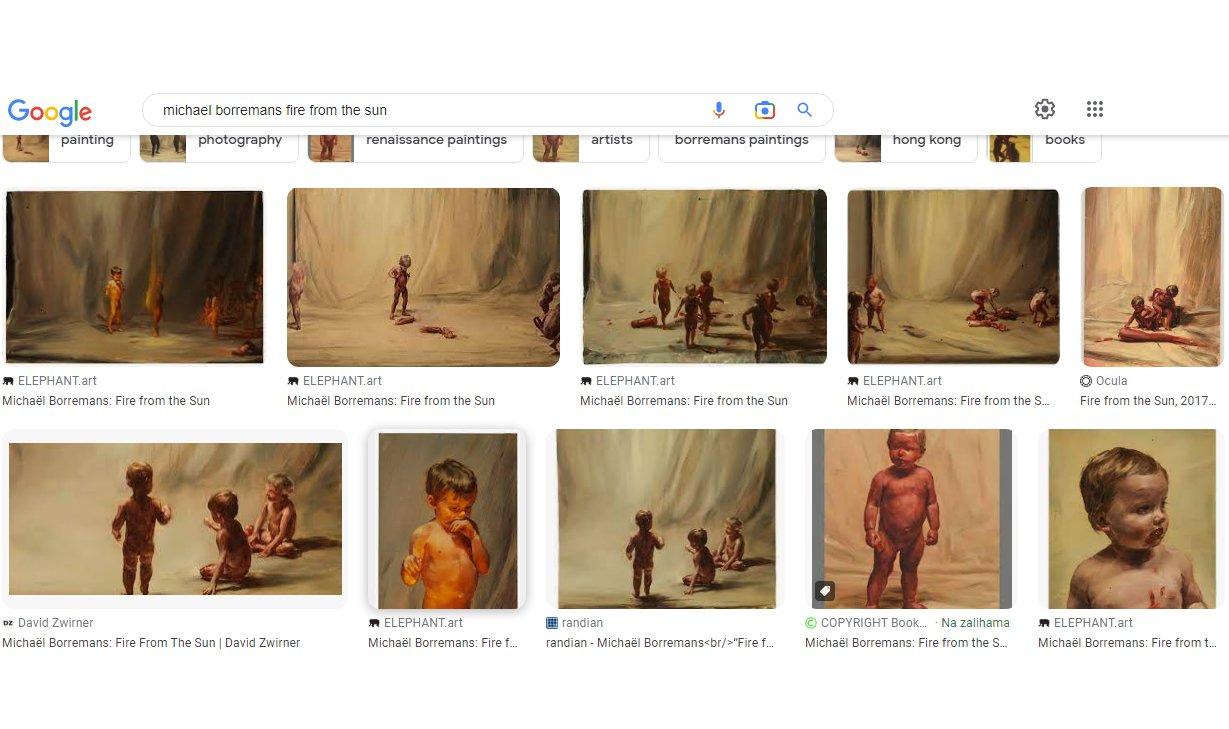Screen dimensions: 1229x729
Task: Open third top-row painting with group of children
Action: (x=704, y=277)
